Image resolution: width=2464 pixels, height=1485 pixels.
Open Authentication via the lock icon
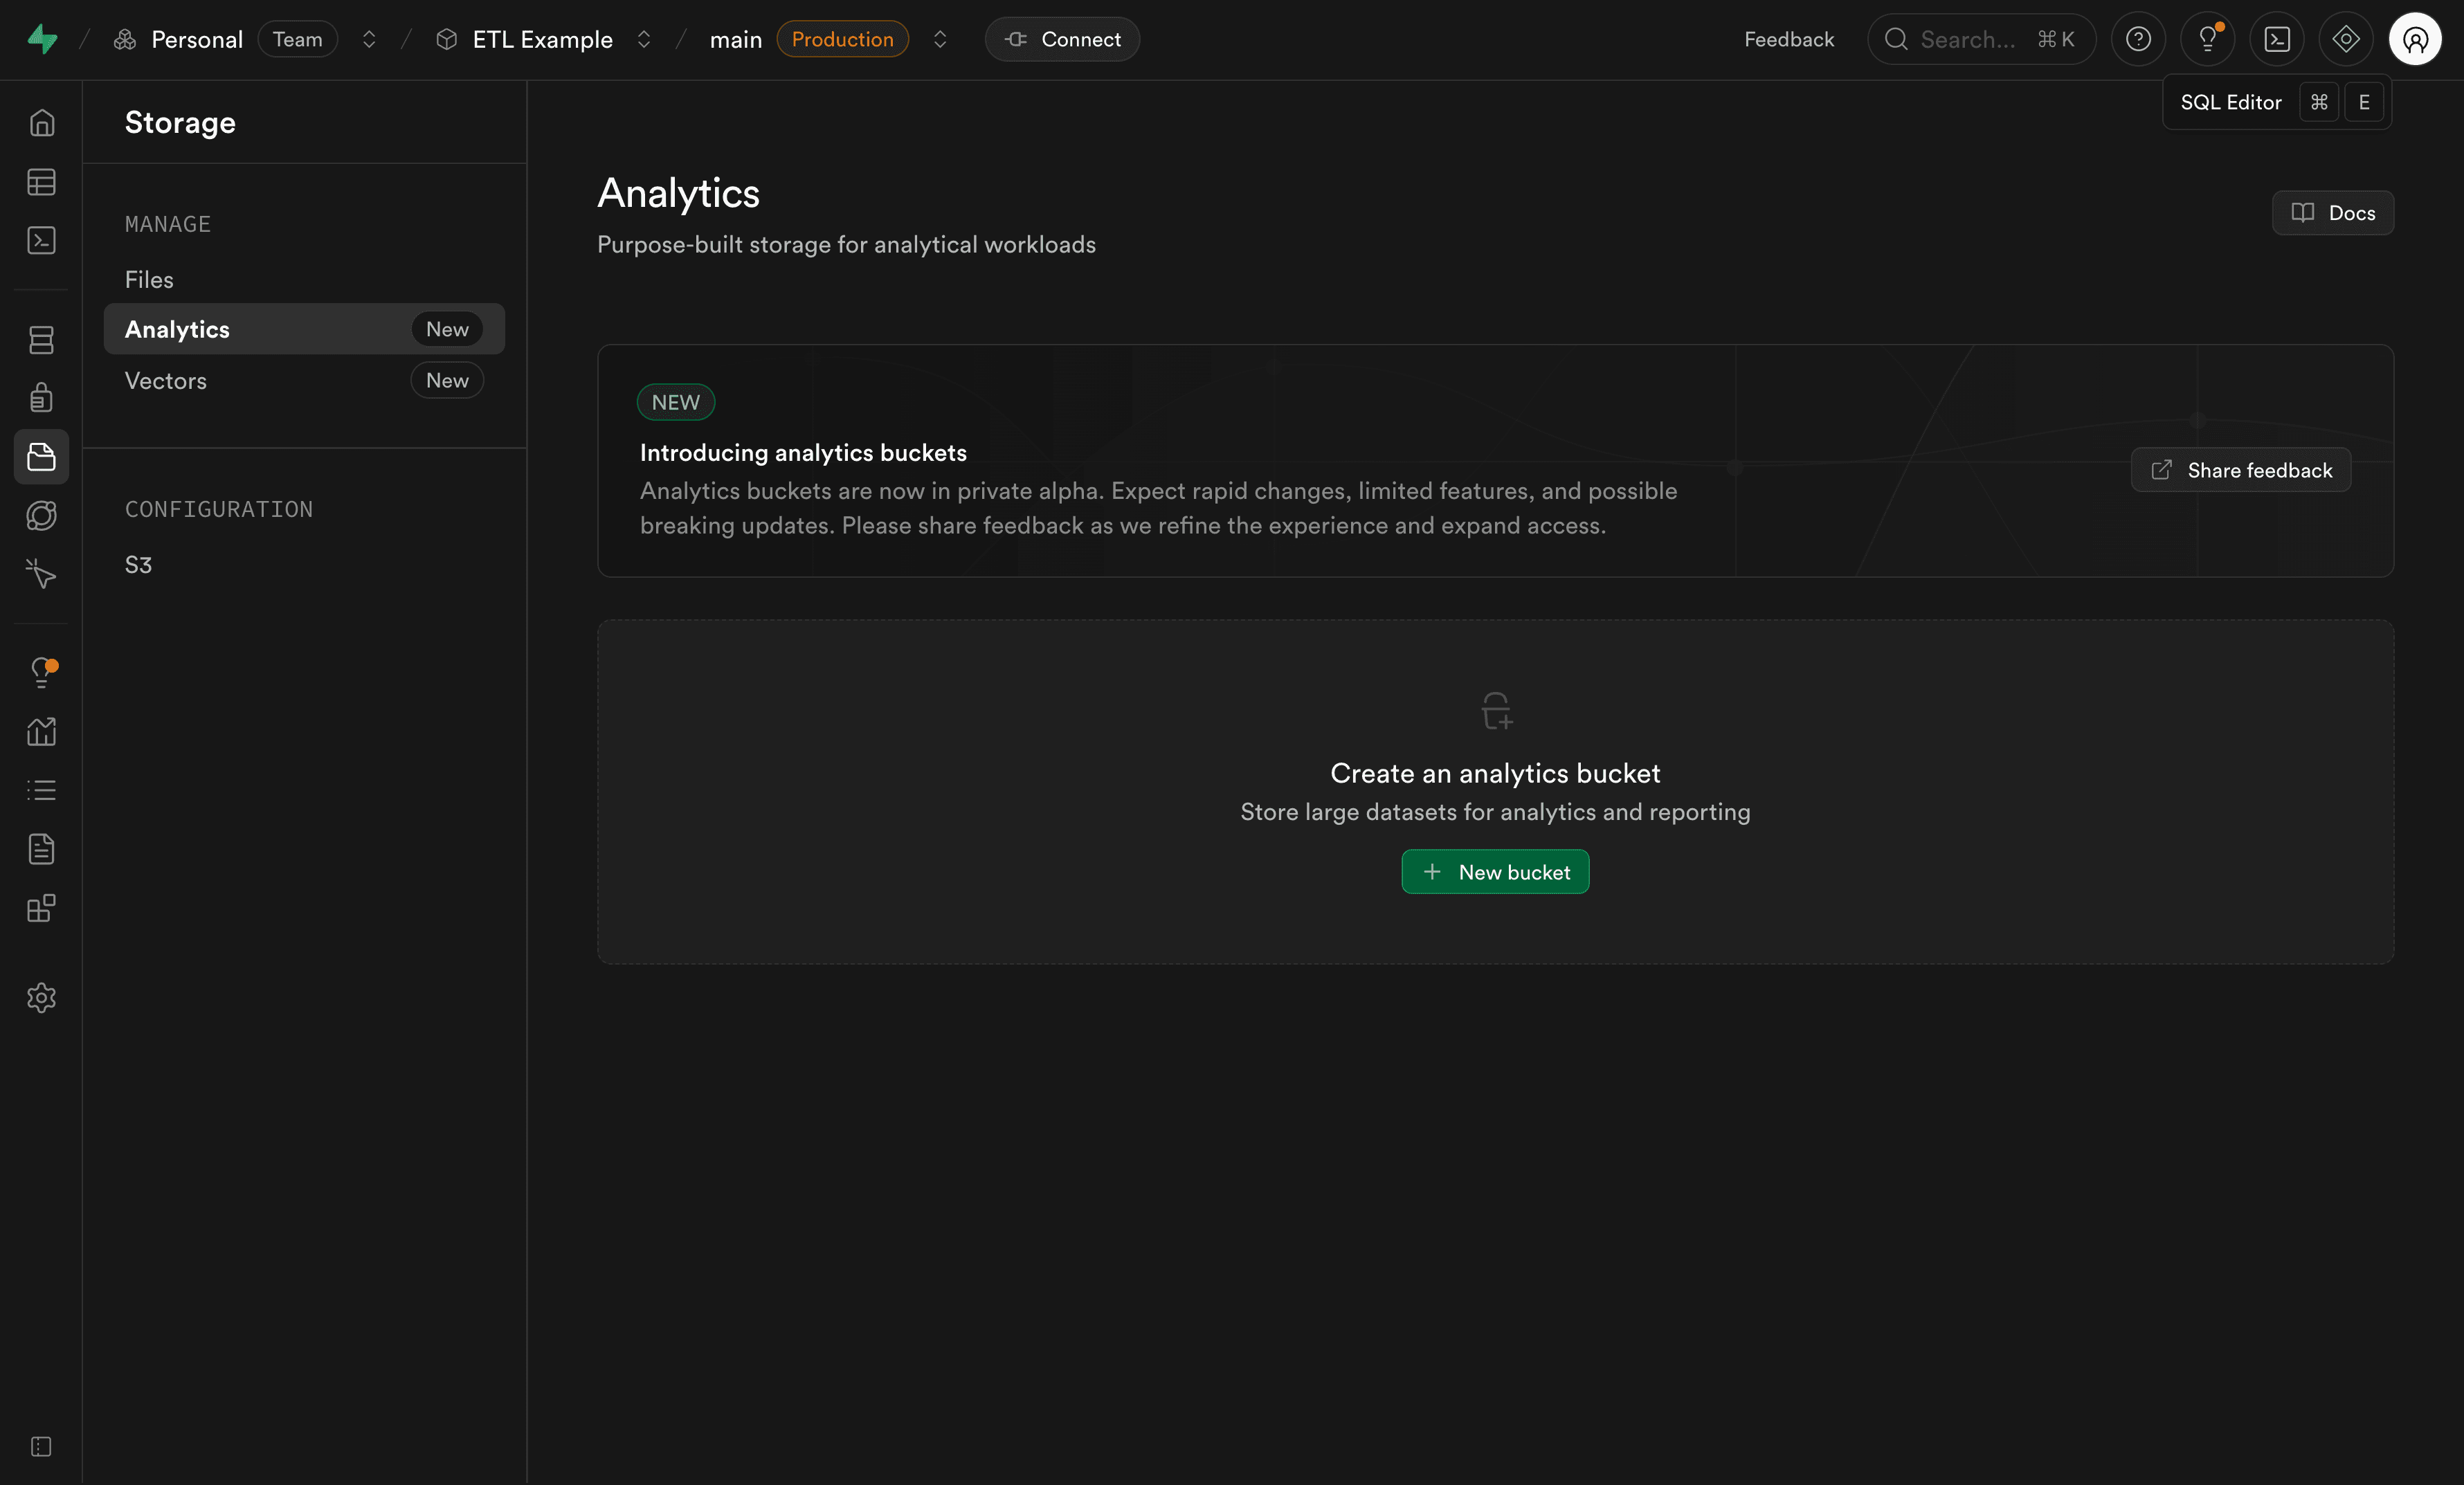(41, 397)
